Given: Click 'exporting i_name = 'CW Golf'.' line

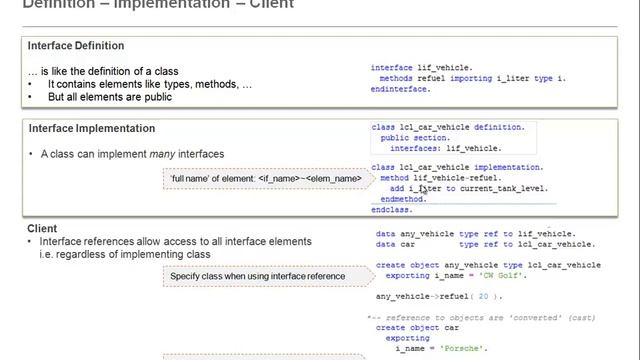Looking at the screenshot, I should coord(456,276).
